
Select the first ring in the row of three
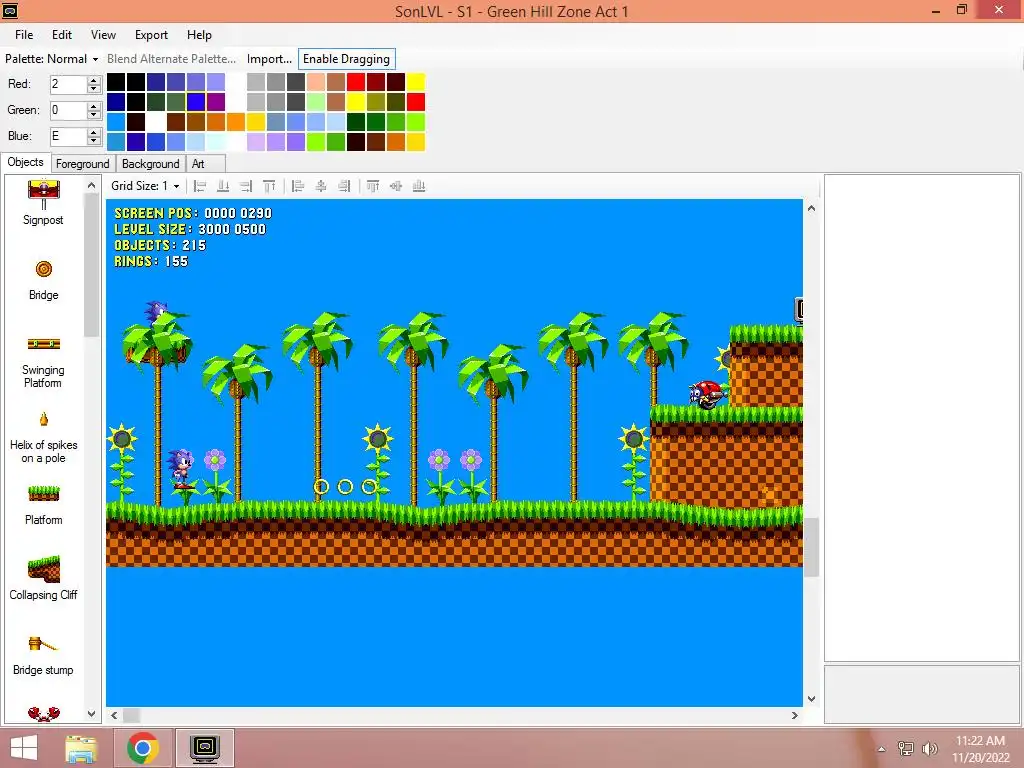(x=321, y=487)
